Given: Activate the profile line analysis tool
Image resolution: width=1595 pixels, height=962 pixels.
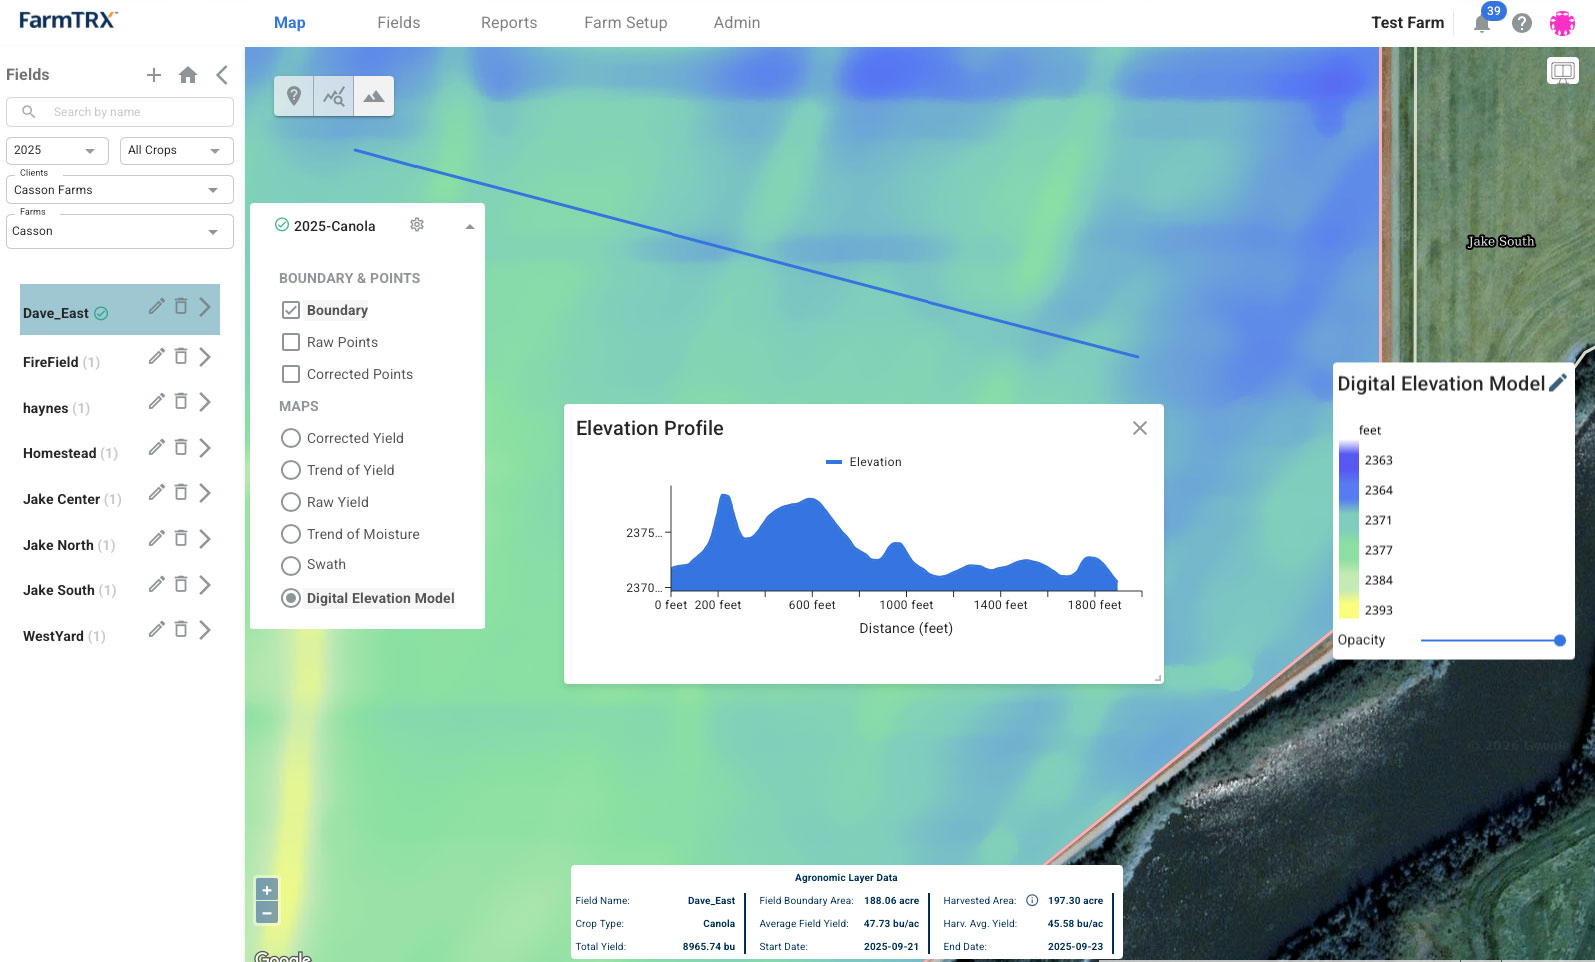Looking at the screenshot, I should click(334, 96).
